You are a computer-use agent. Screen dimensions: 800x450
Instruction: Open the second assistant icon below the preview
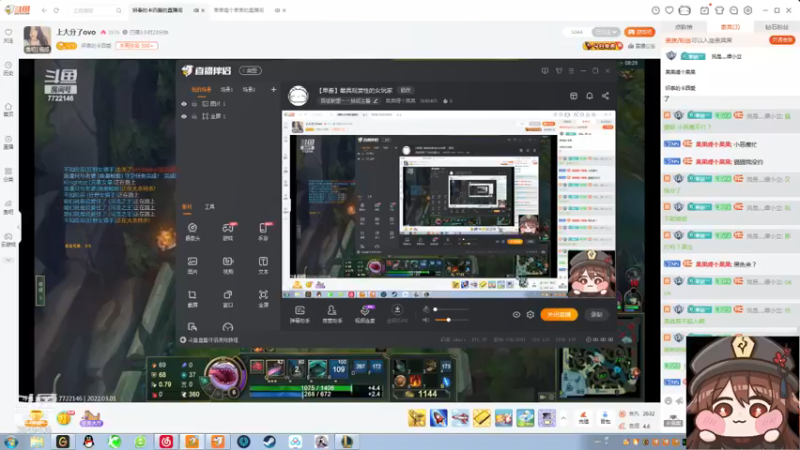click(332, 310)
